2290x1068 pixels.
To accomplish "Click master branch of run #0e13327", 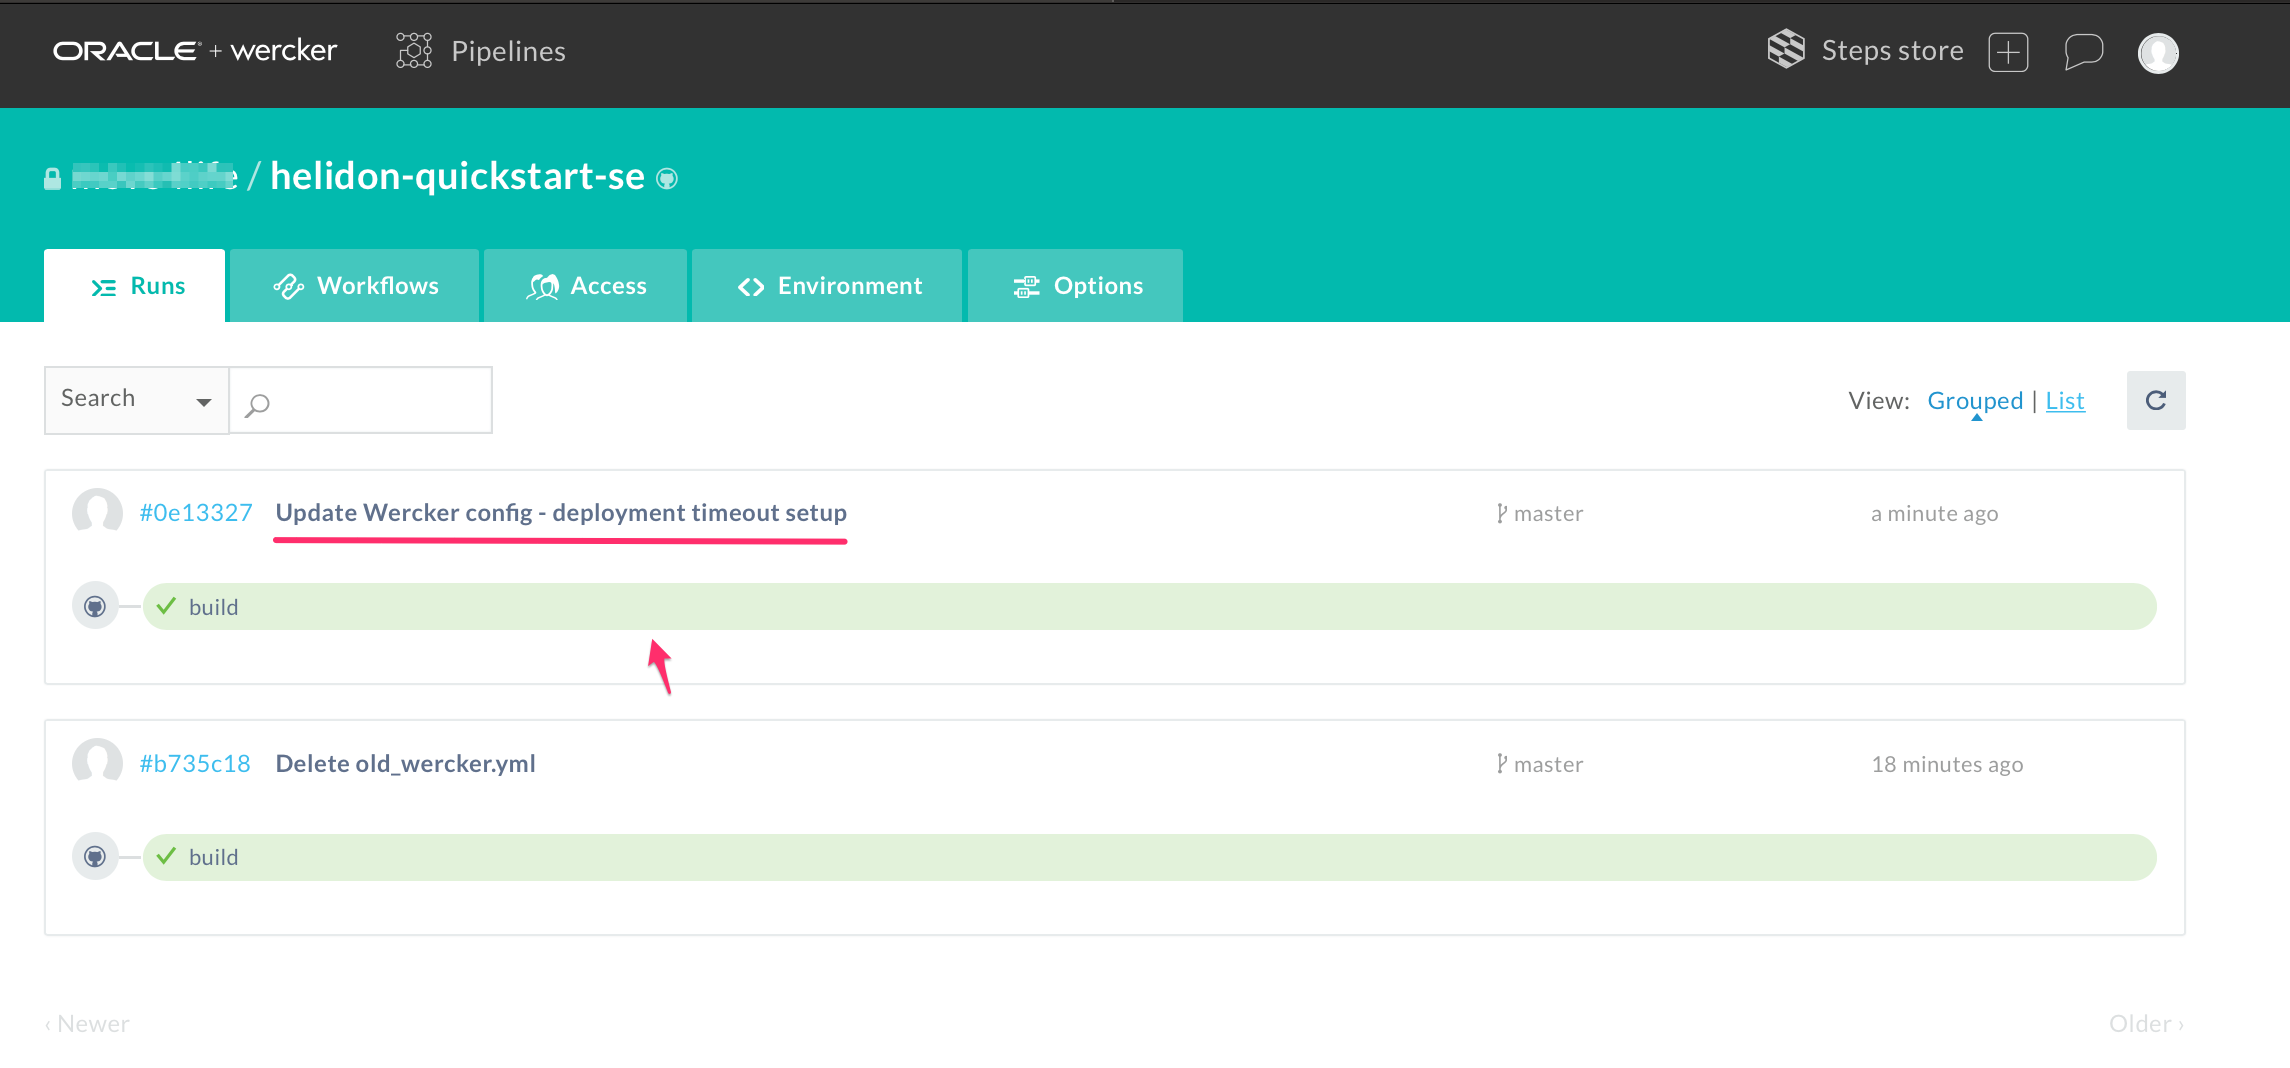I will [1540, 514].
